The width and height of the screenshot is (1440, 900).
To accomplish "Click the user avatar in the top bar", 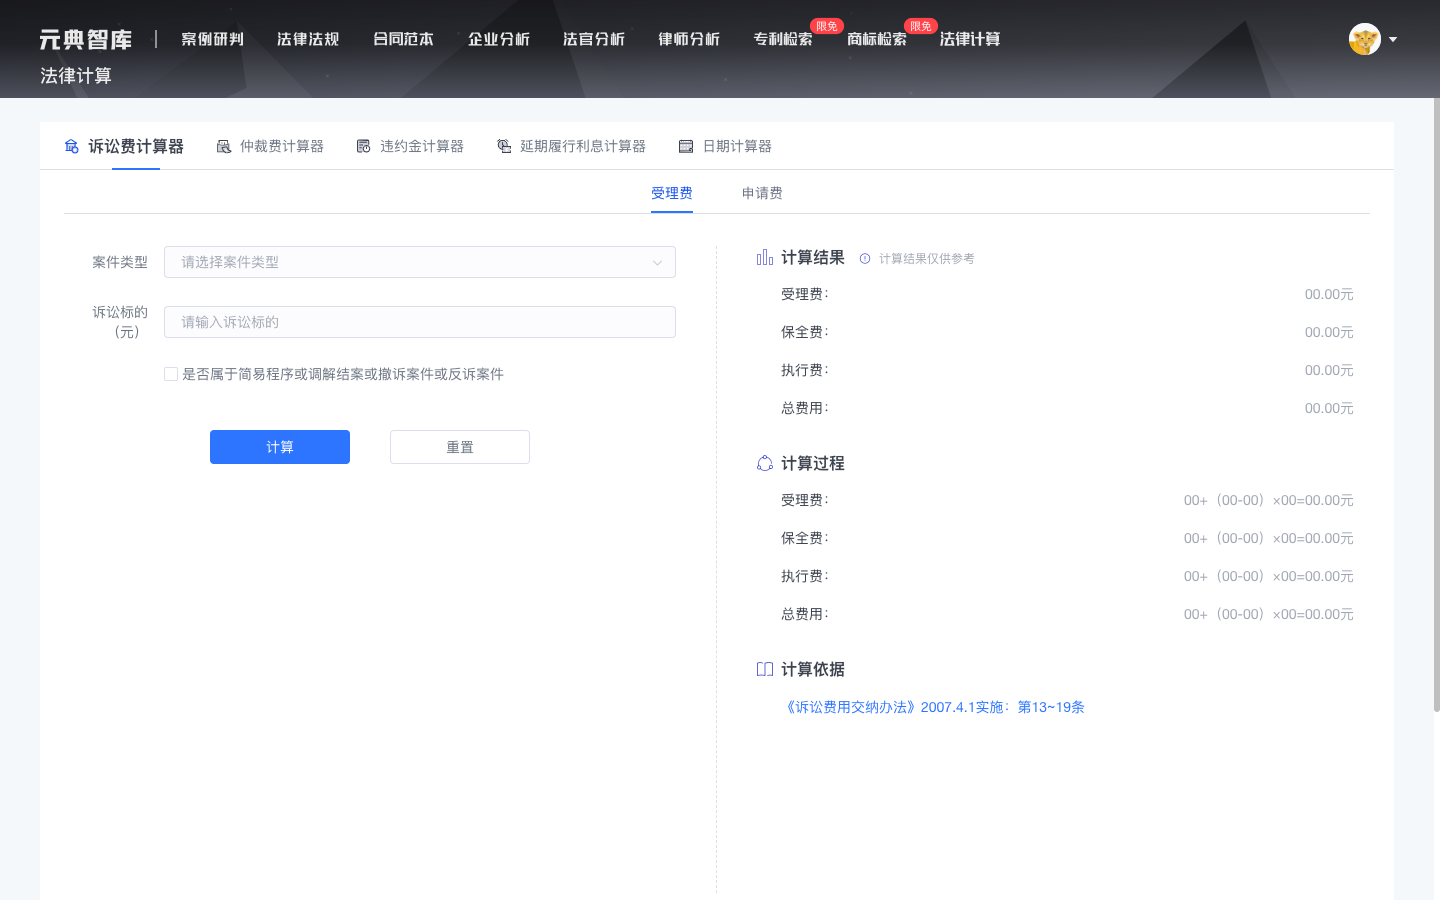I will (x=1365, y=39).
